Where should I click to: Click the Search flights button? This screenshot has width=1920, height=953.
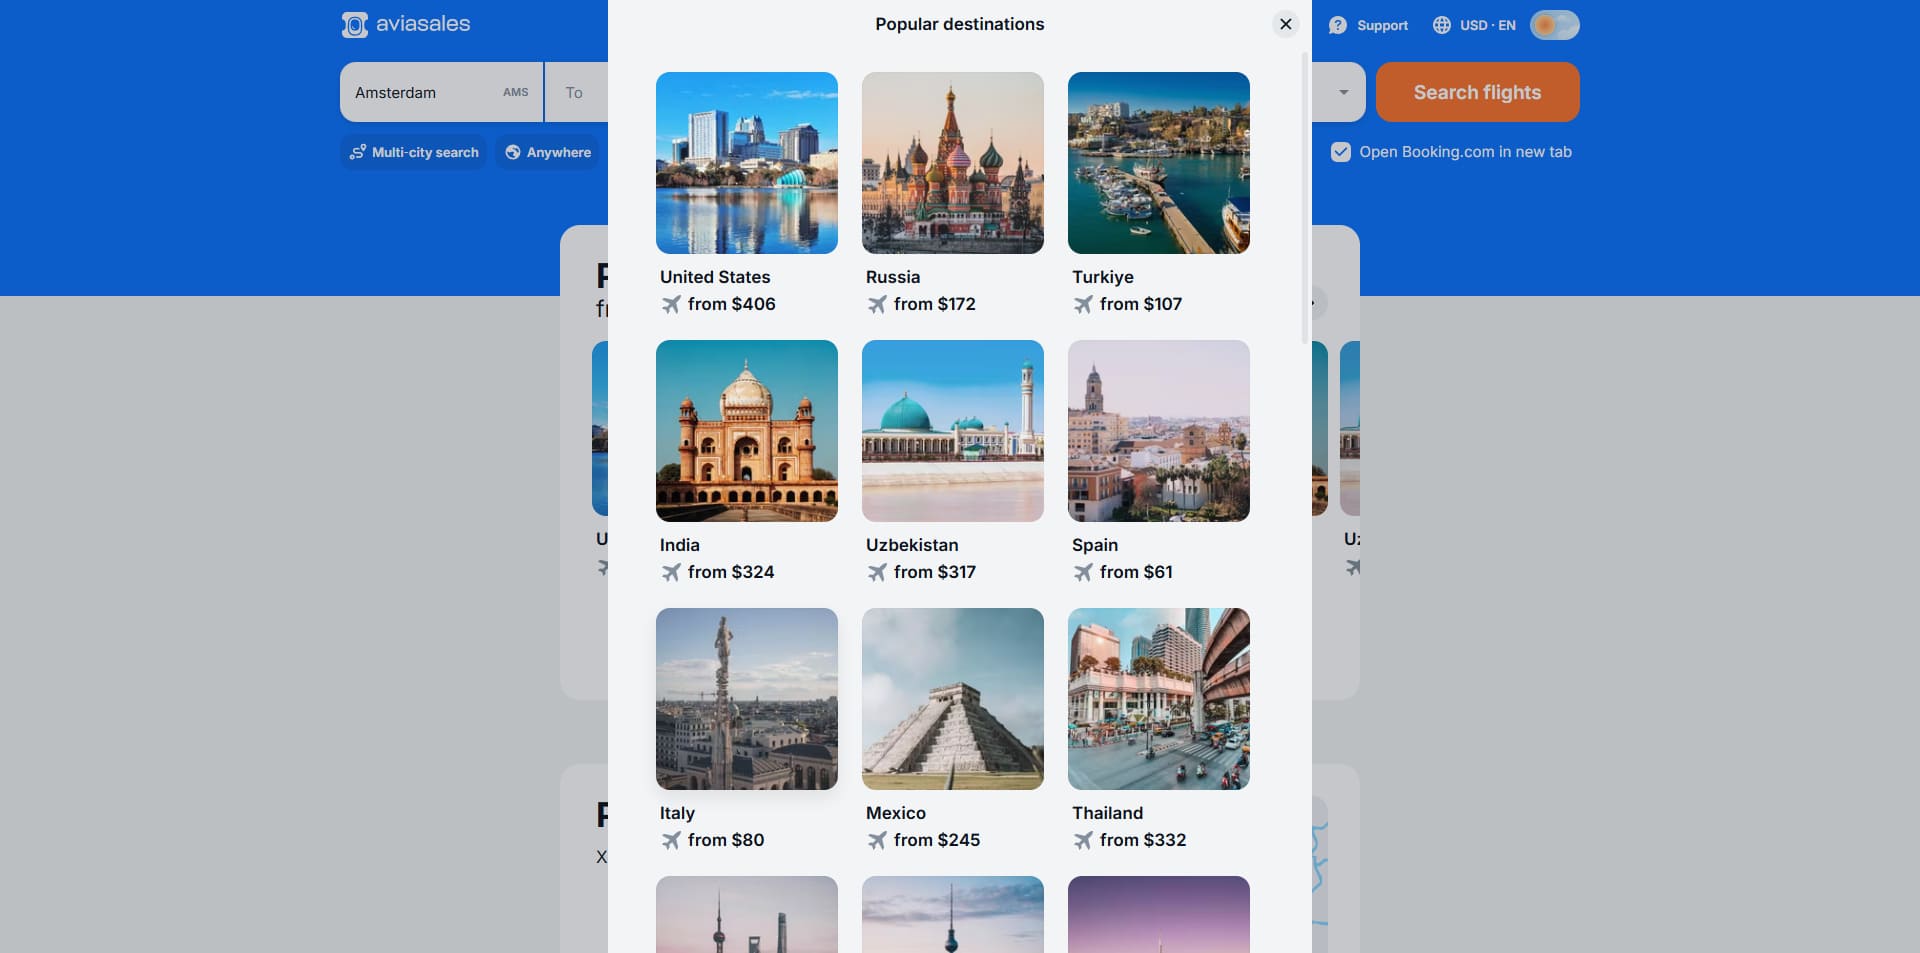pyautogui.click(x=1477, y=92)
